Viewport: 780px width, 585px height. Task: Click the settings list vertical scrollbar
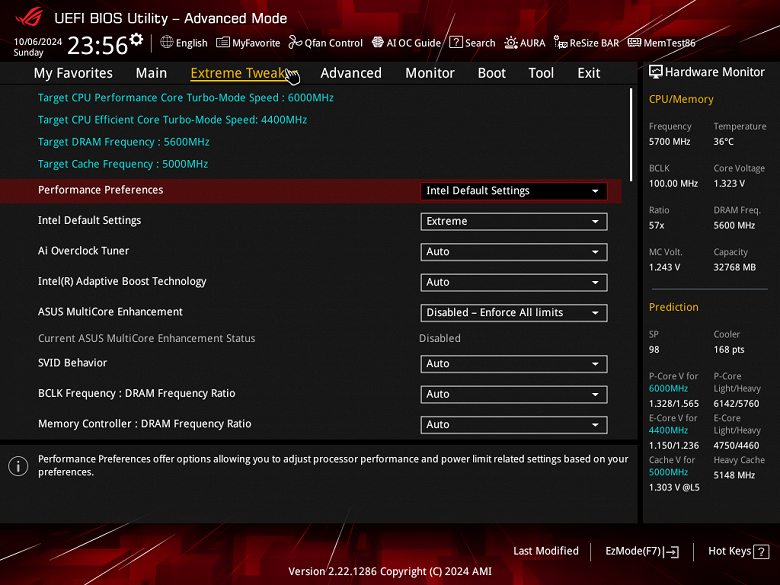click(631, 135)
